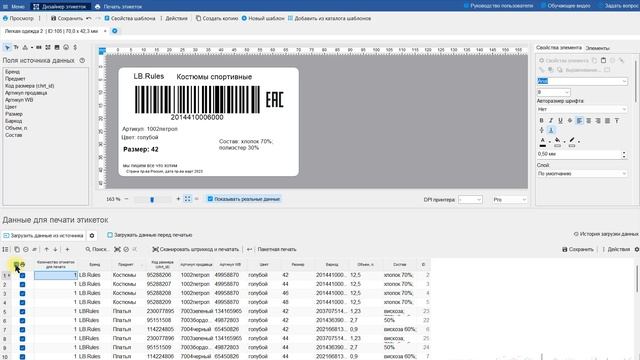Close the Легкая одежда 2 template tab
The image size is (640, 360).
pos(105,31)
